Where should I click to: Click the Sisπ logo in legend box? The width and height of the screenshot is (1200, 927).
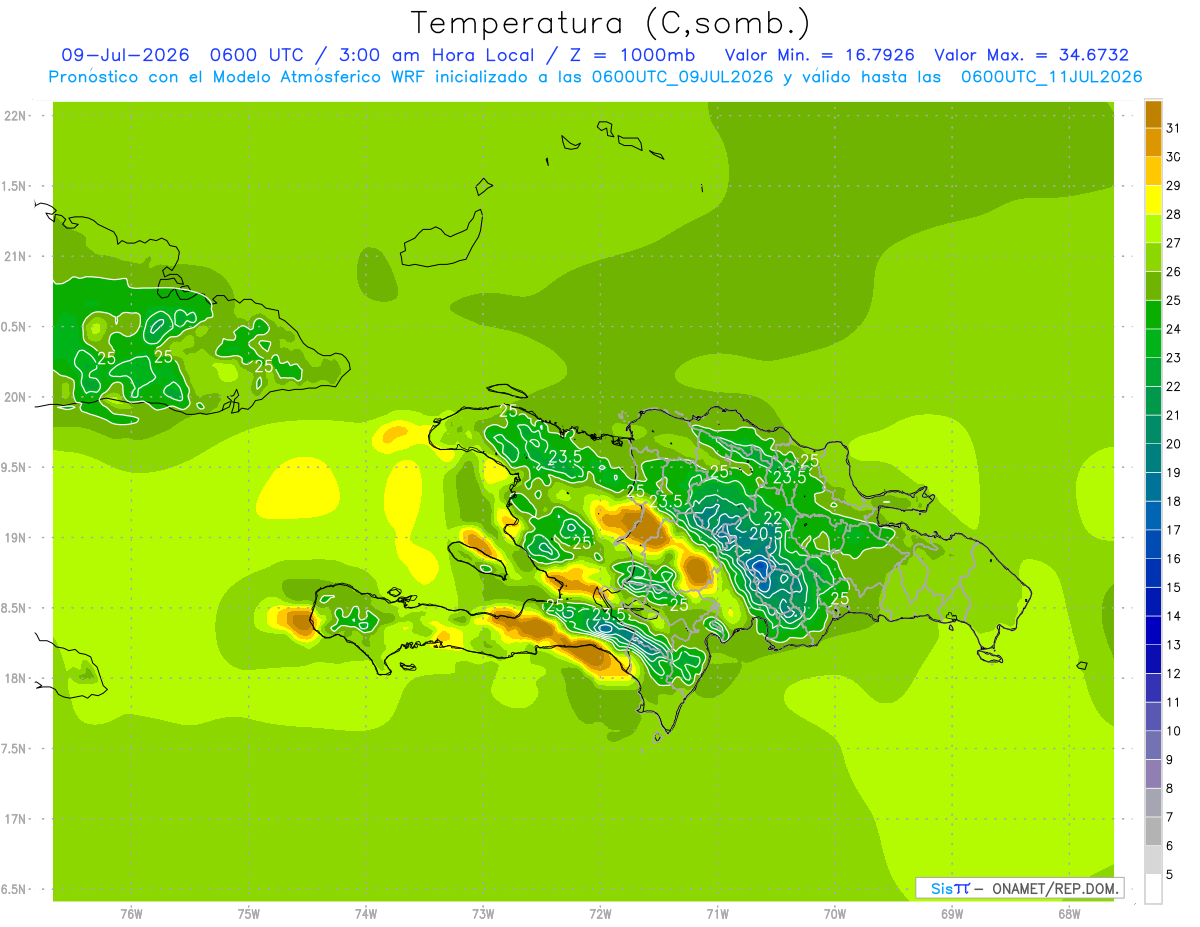pyautogui.click(x=950, y=888)
